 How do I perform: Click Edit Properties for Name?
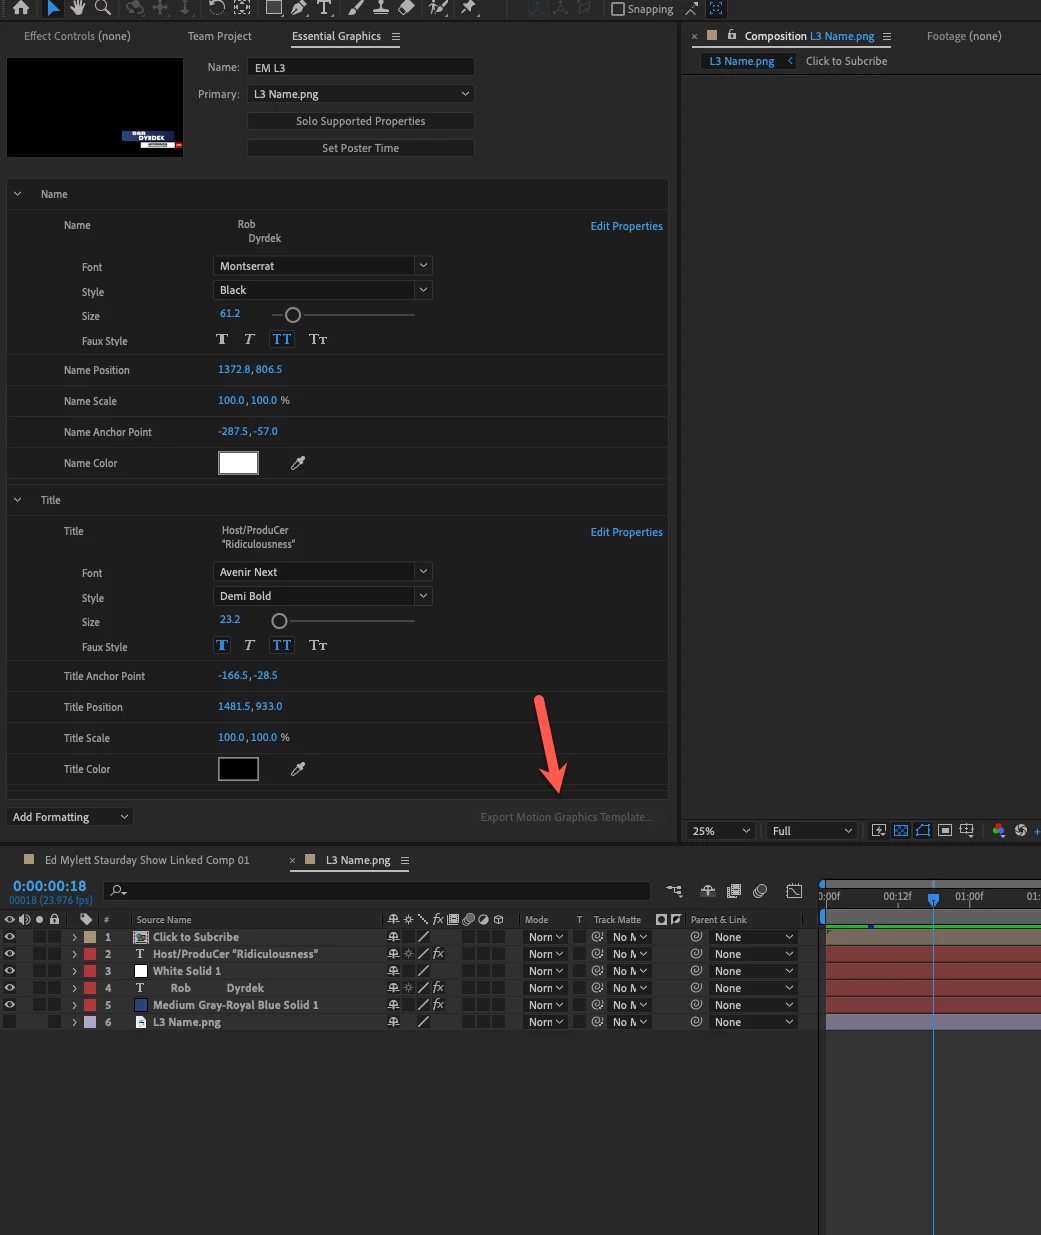point(626,226)
